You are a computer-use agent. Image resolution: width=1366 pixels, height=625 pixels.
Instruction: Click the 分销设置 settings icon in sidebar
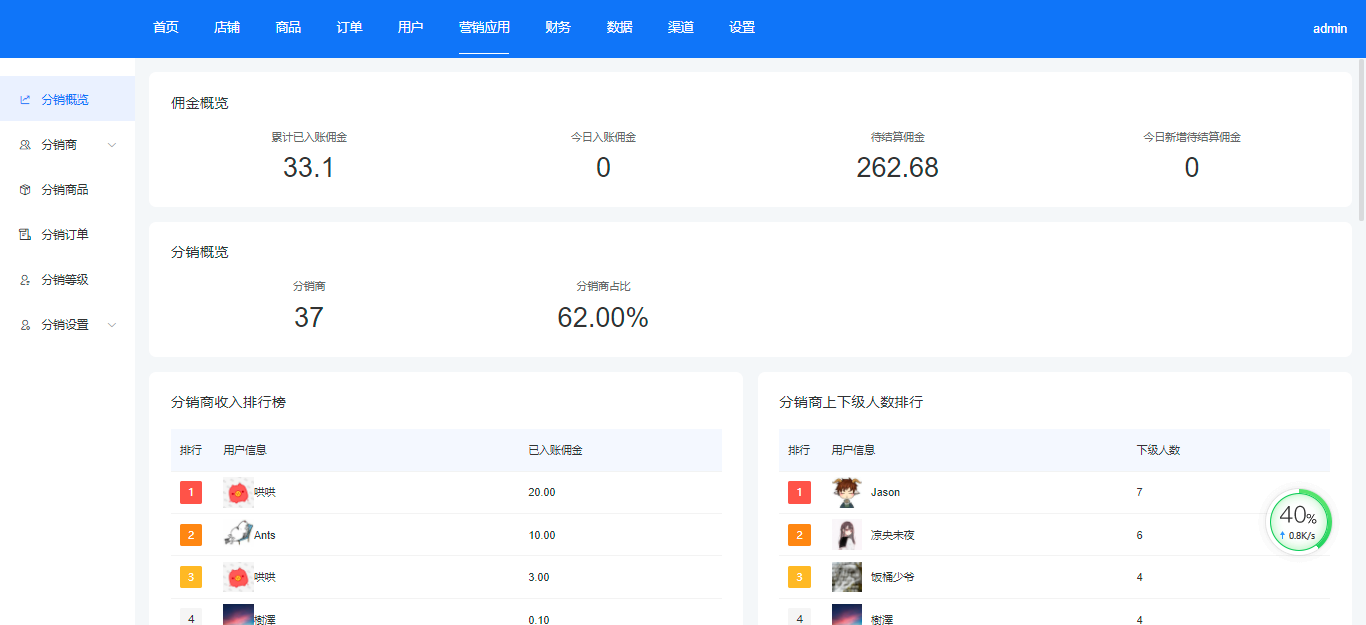pos(25,325)
